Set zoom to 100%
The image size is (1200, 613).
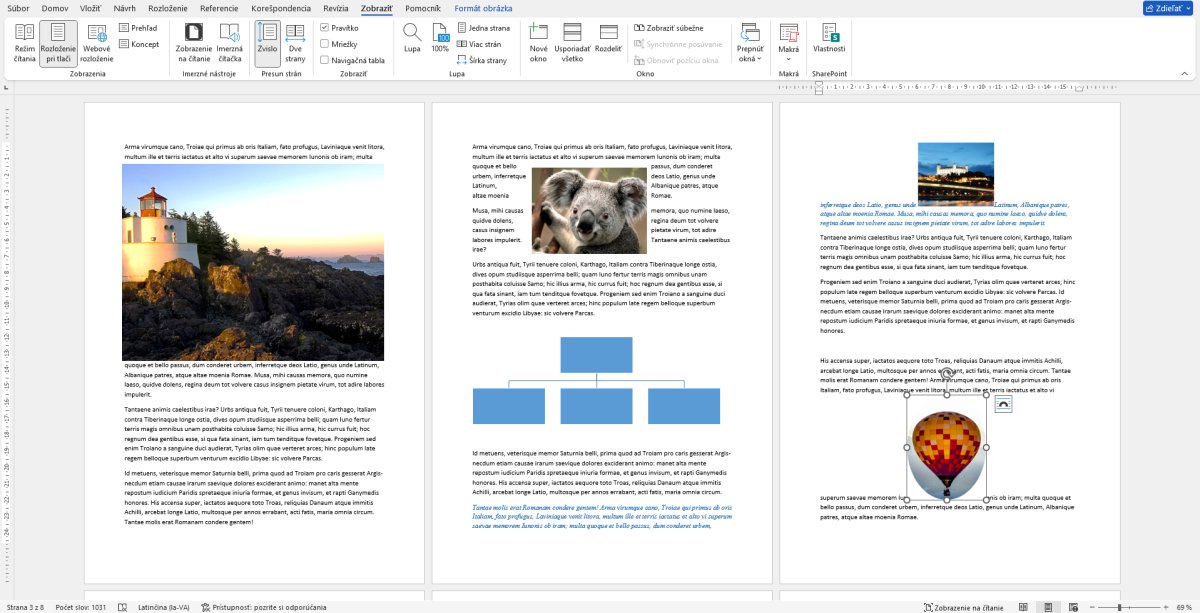click(x=440, y=38)
